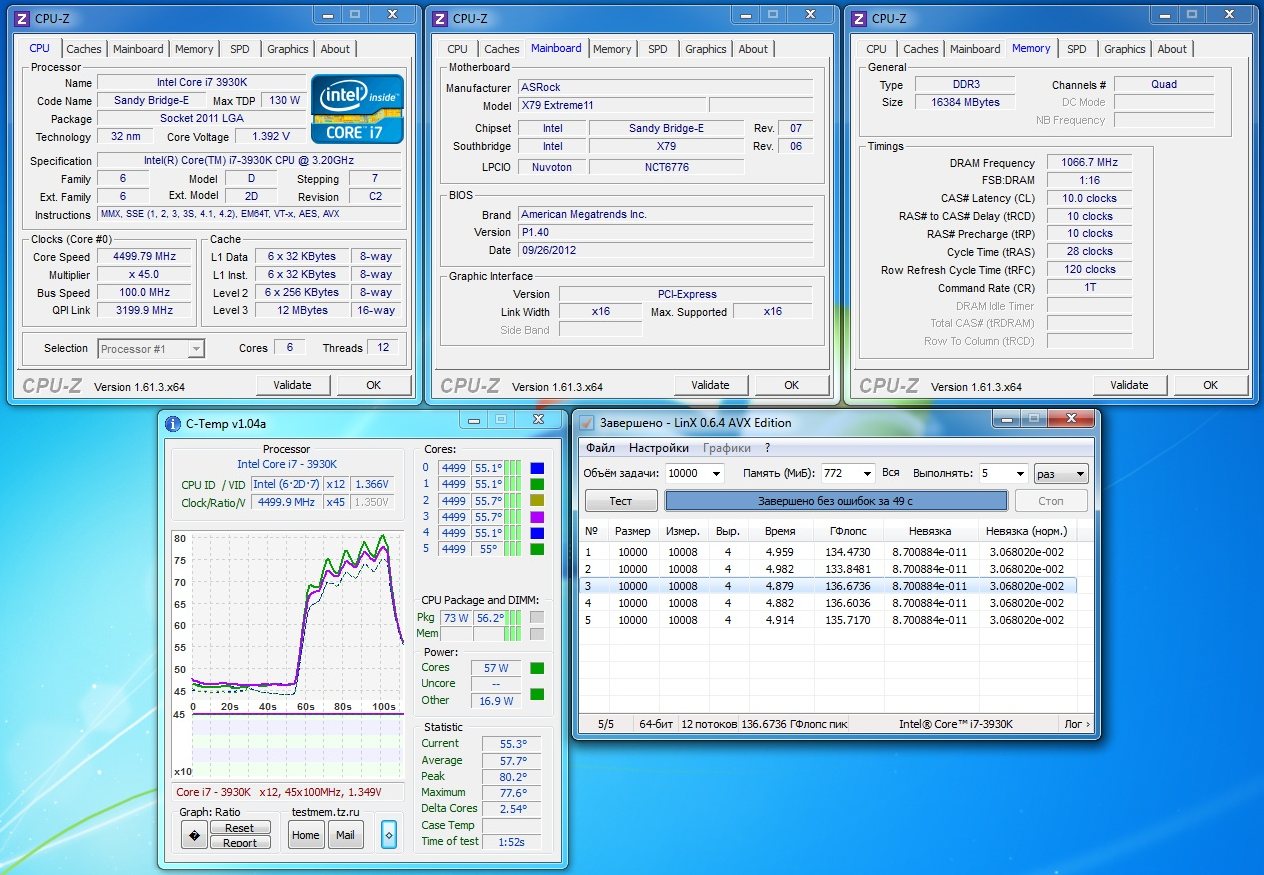The image size is (1264, 875).
Task: Click the C-Temp title bar info icon
Action: (x=172, y=423)
